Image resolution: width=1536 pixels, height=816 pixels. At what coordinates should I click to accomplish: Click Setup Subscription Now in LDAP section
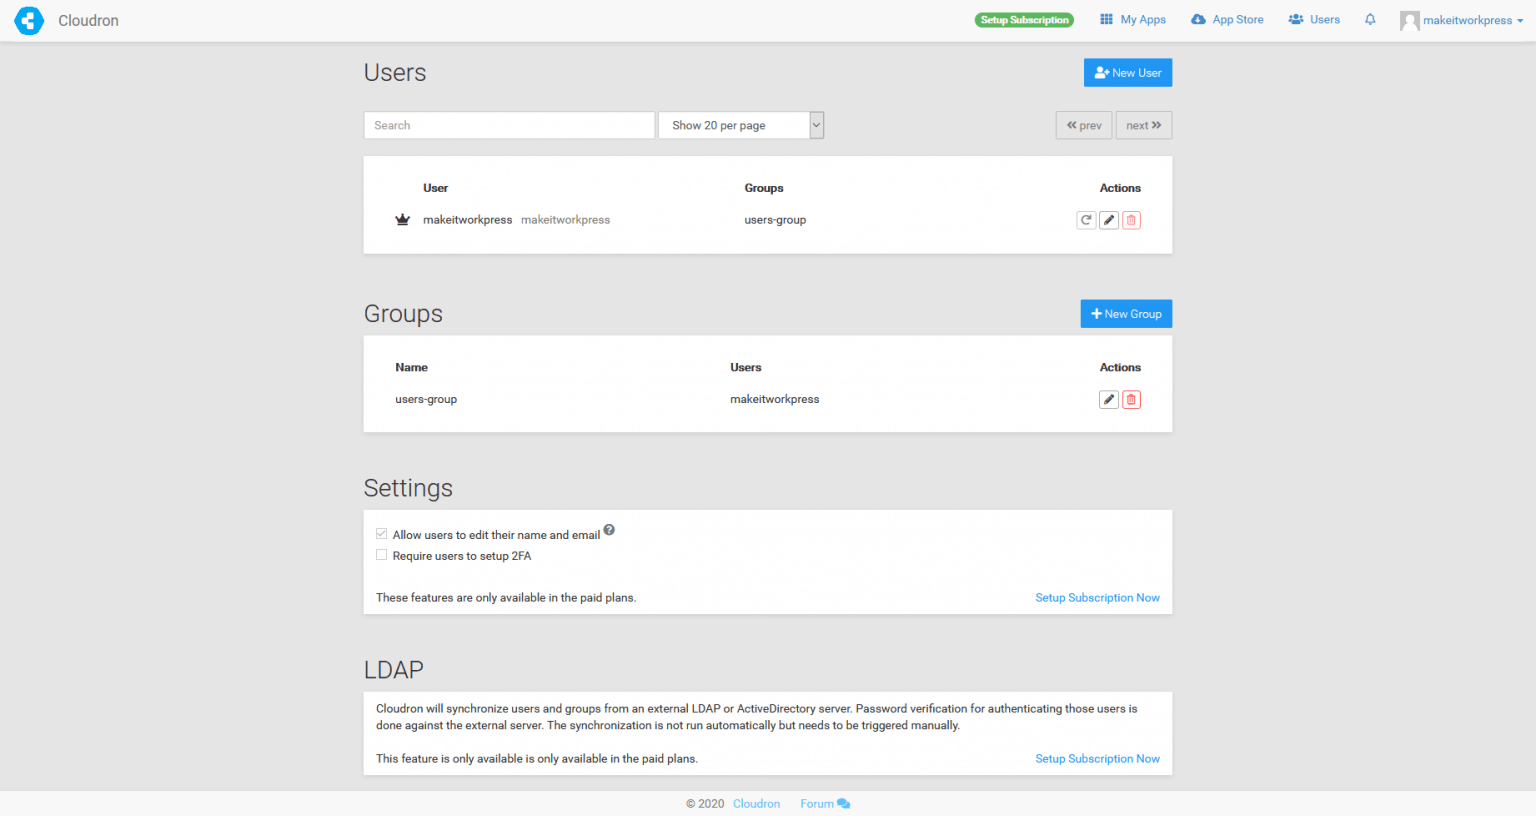tap(1097, 758)
